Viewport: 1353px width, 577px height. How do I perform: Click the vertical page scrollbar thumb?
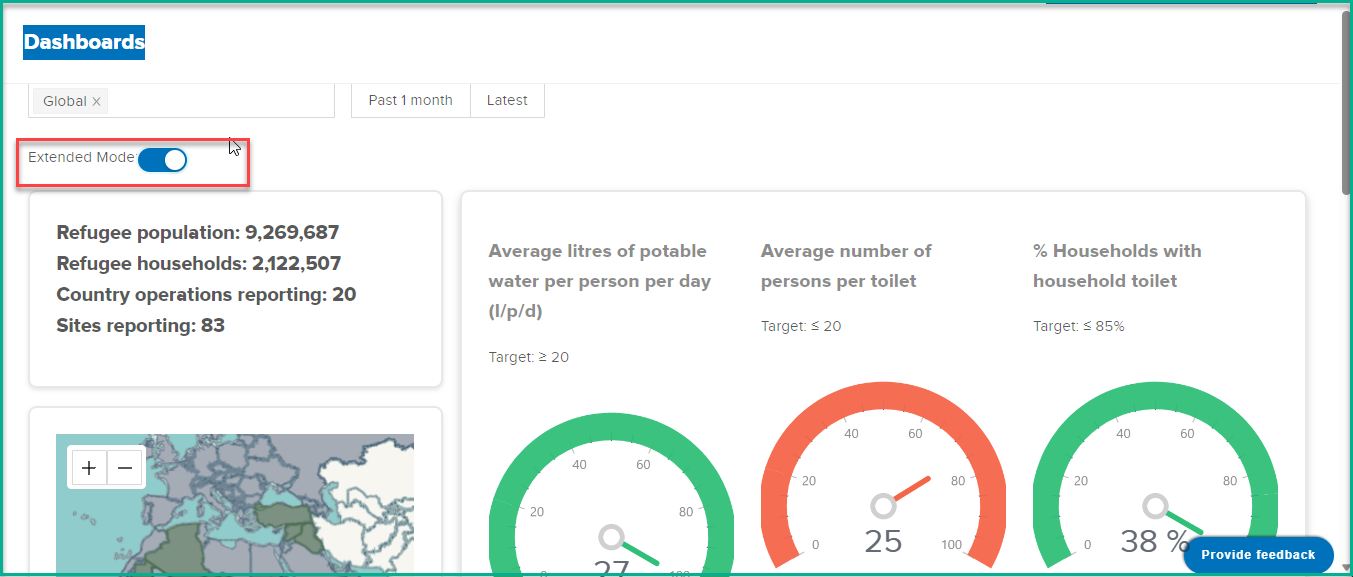[x=1346, y=103]
